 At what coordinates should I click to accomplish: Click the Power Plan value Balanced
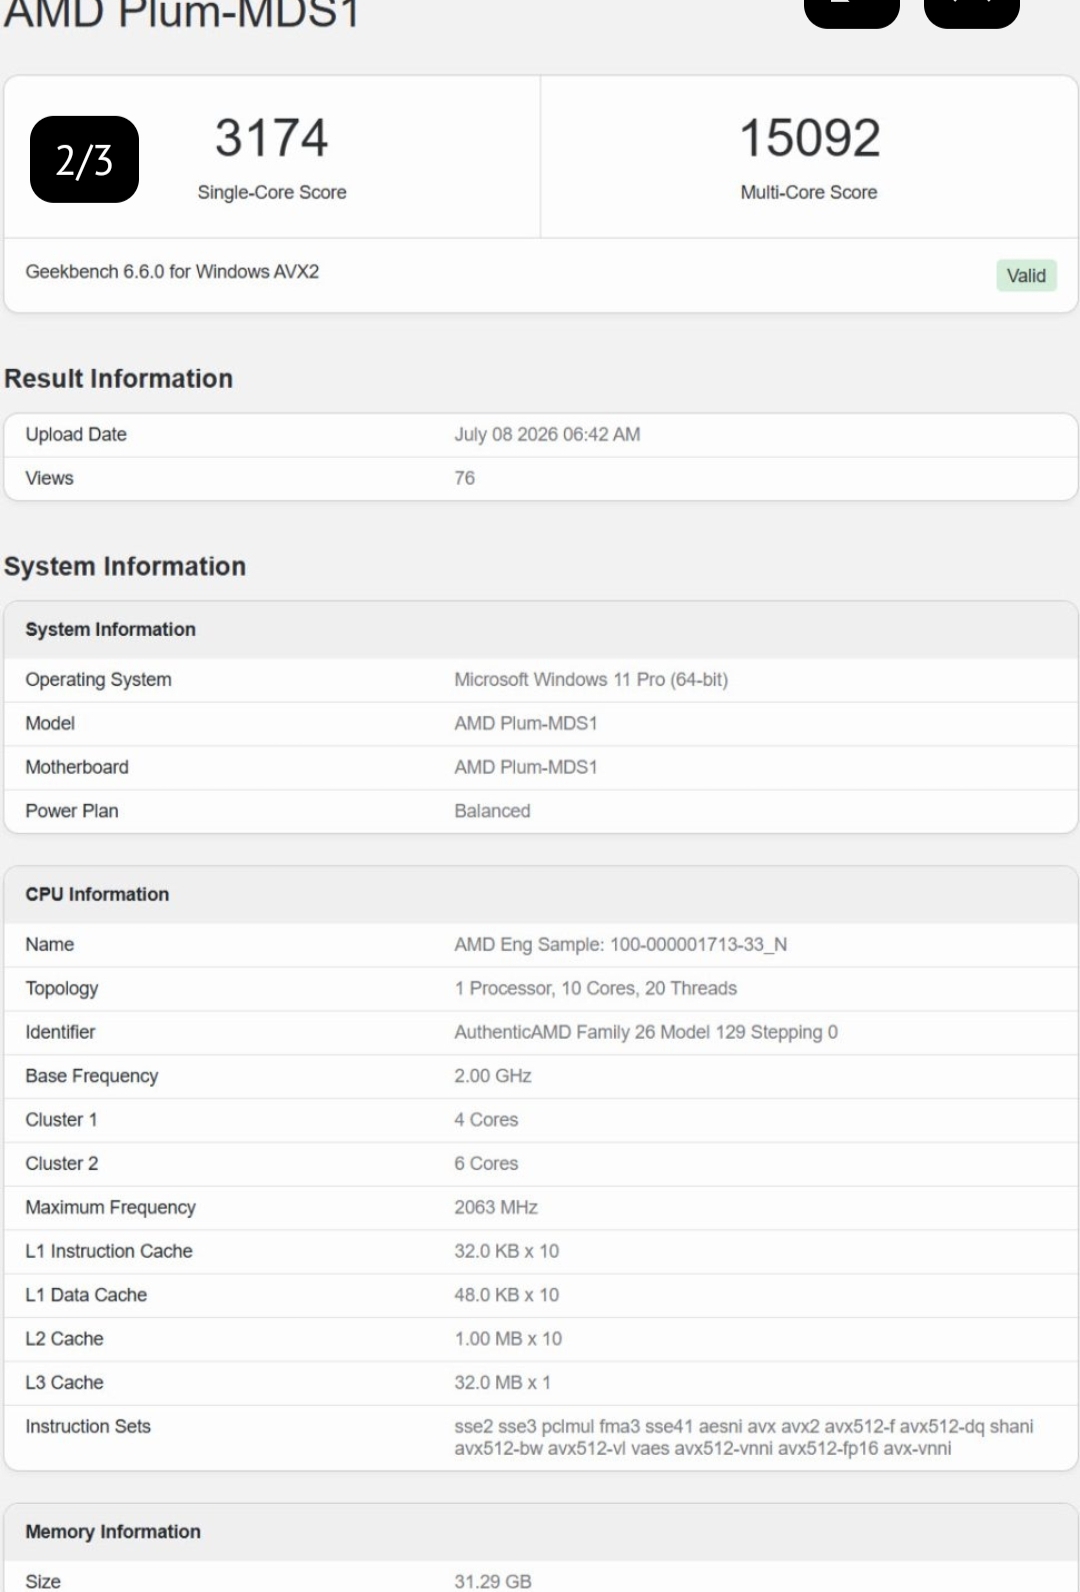(492, 811)
